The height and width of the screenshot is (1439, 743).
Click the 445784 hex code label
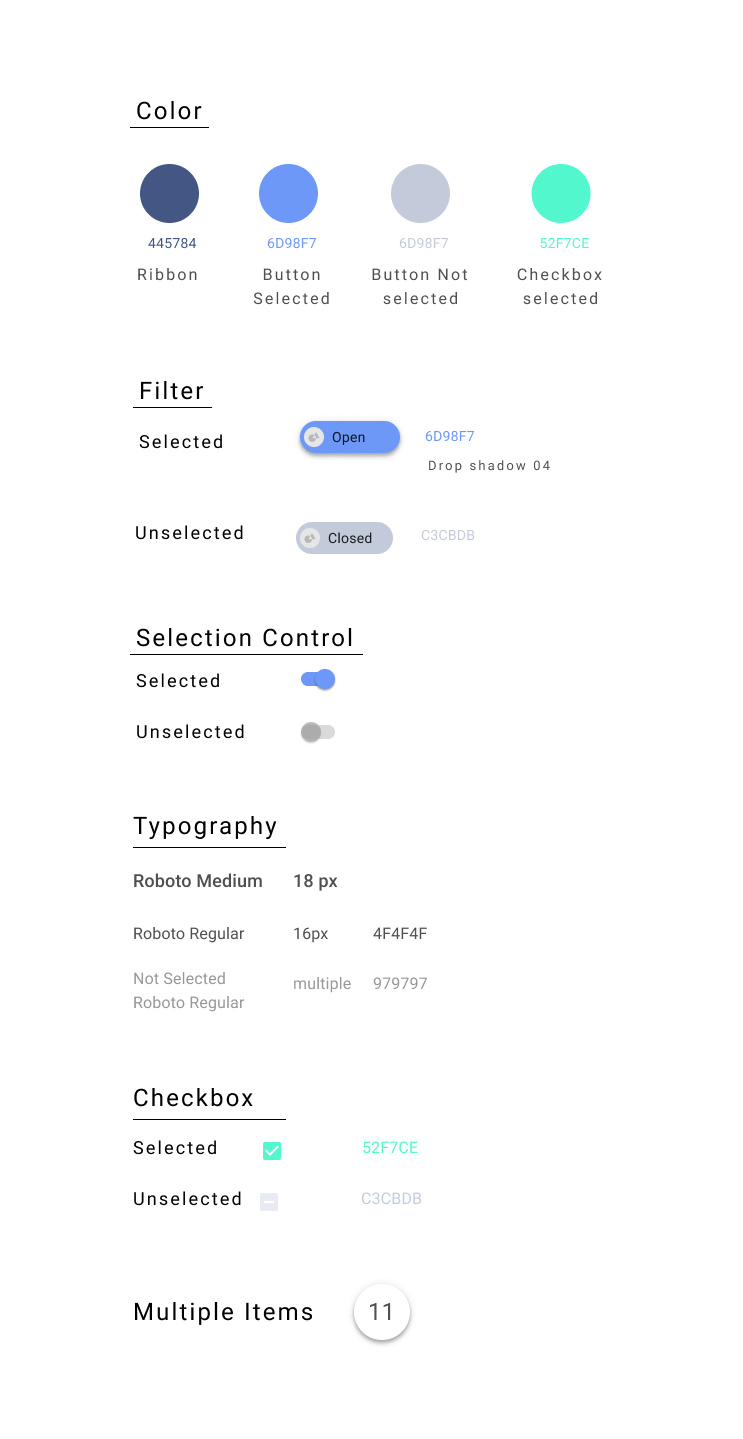click(x=172, y=243)
